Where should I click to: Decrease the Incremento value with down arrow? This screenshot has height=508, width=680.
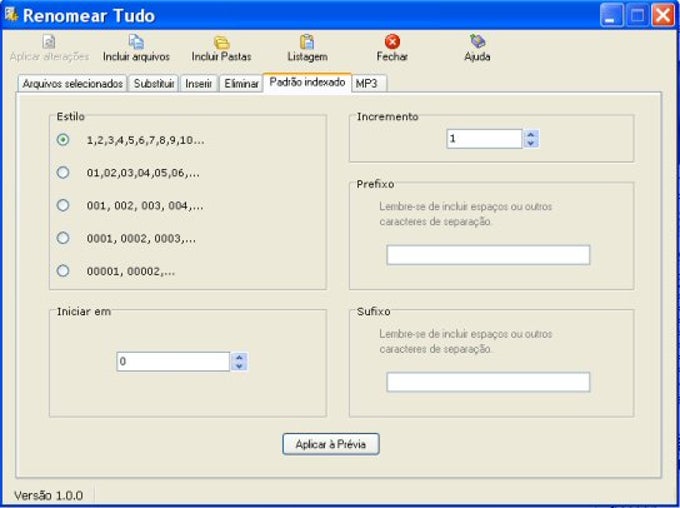point(531,144)
